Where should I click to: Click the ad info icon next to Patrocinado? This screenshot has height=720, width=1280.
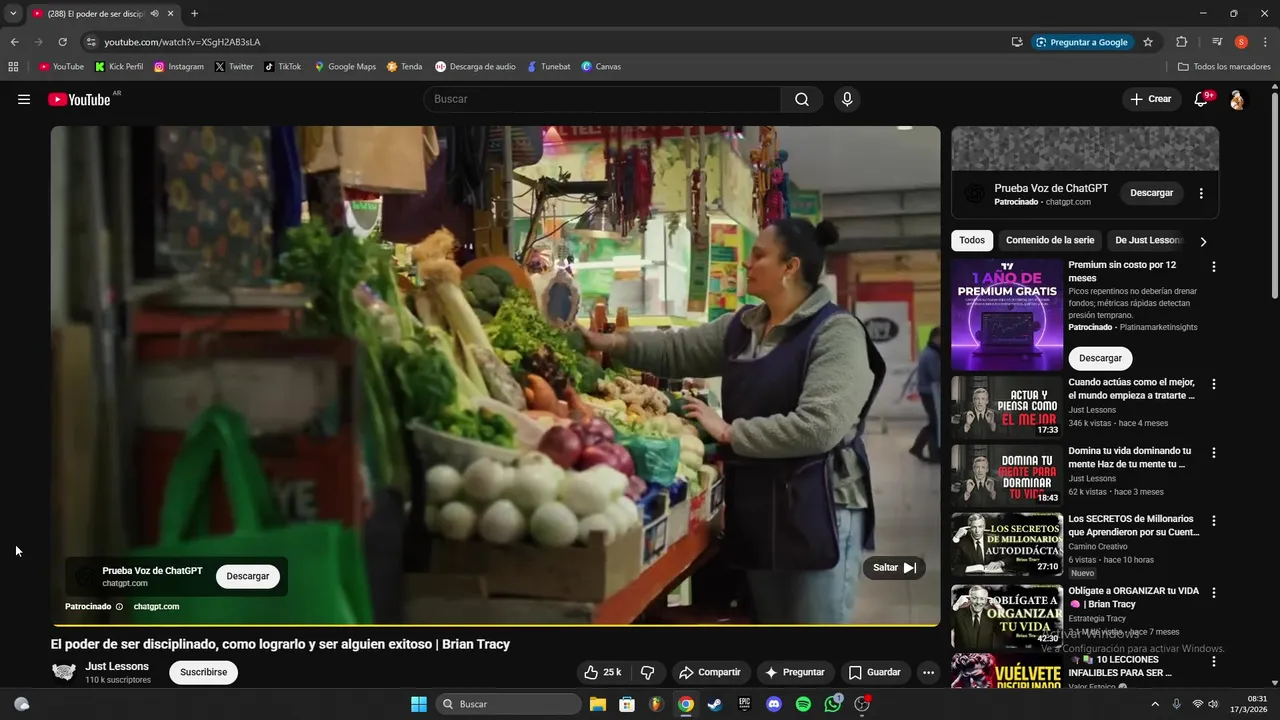coord(119,606)
